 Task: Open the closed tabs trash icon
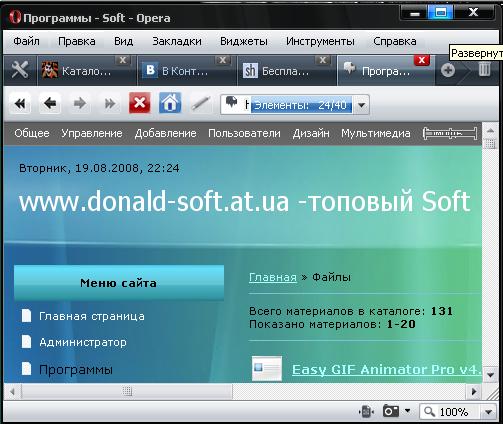[x=484, y=69]
